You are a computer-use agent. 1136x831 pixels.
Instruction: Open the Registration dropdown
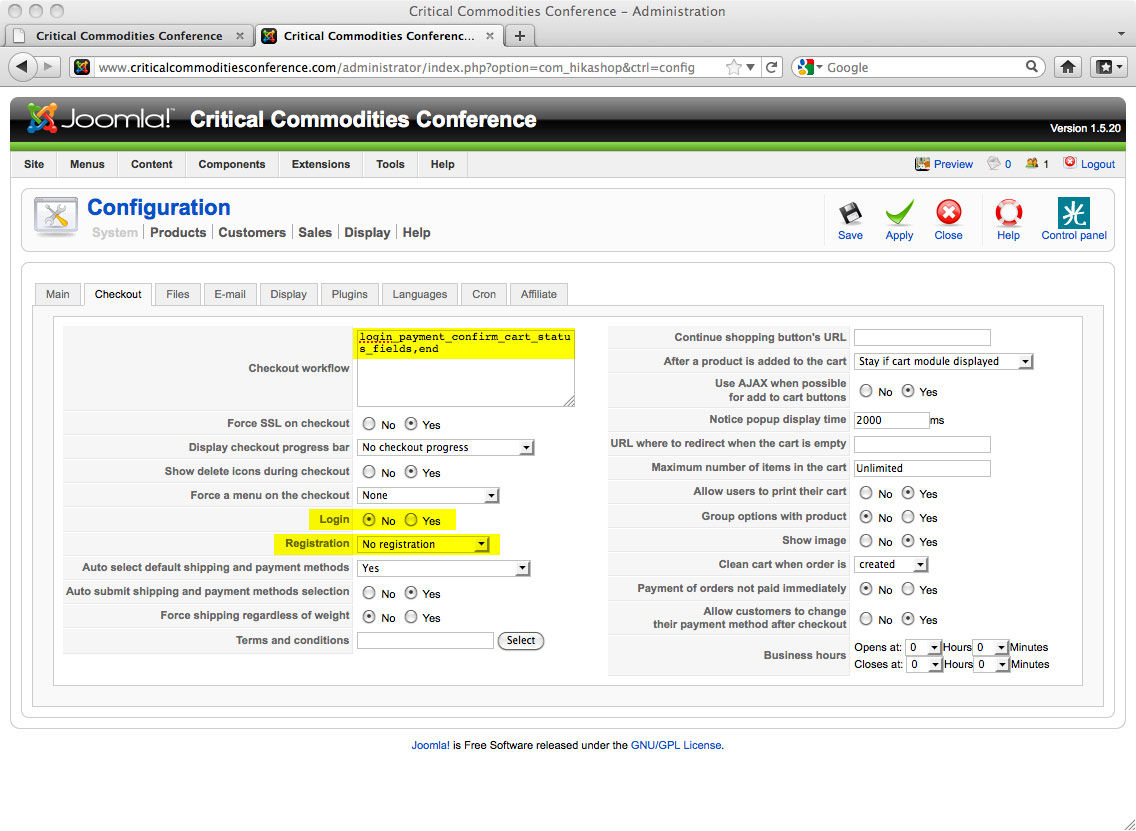pyautogui.click(x=423, y=544)
